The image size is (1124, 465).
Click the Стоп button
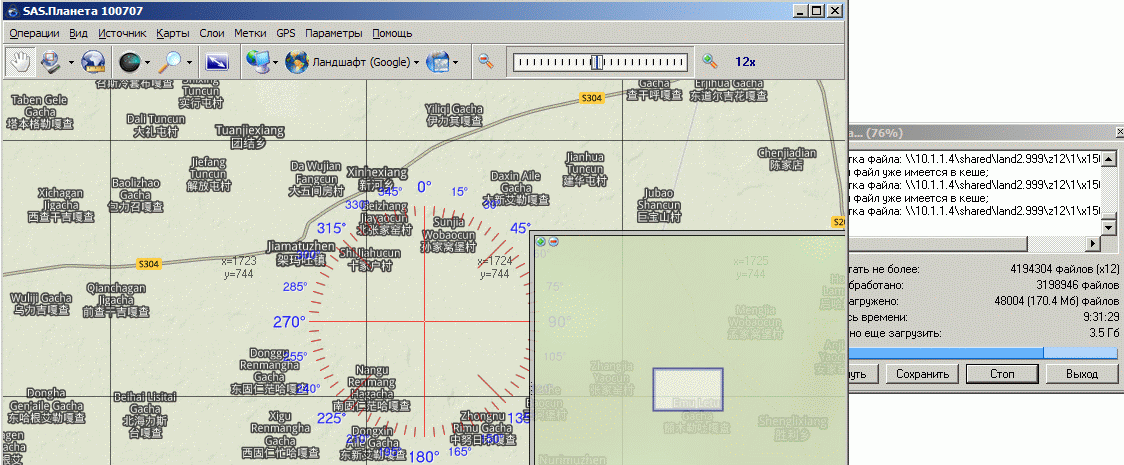pyautogui.click(x=1001, y=374)
